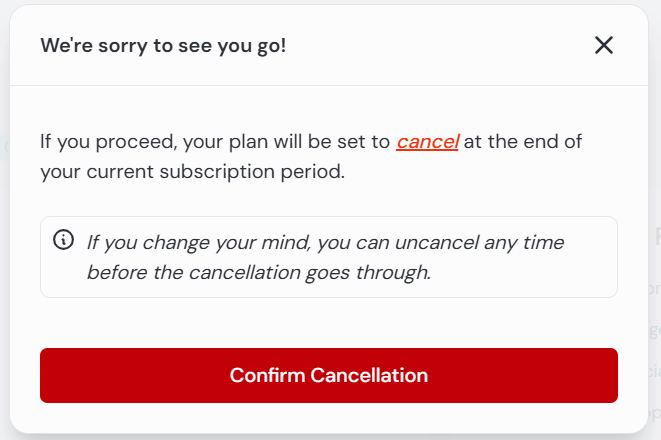Screen dimensions: 661x440
Task: Click the "We're sorry to see you go!" heading
Action: coord(163,46)
